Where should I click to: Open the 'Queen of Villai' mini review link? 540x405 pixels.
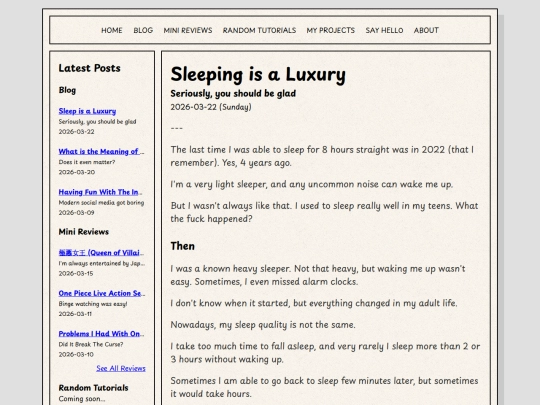click(x=101, y=253)
